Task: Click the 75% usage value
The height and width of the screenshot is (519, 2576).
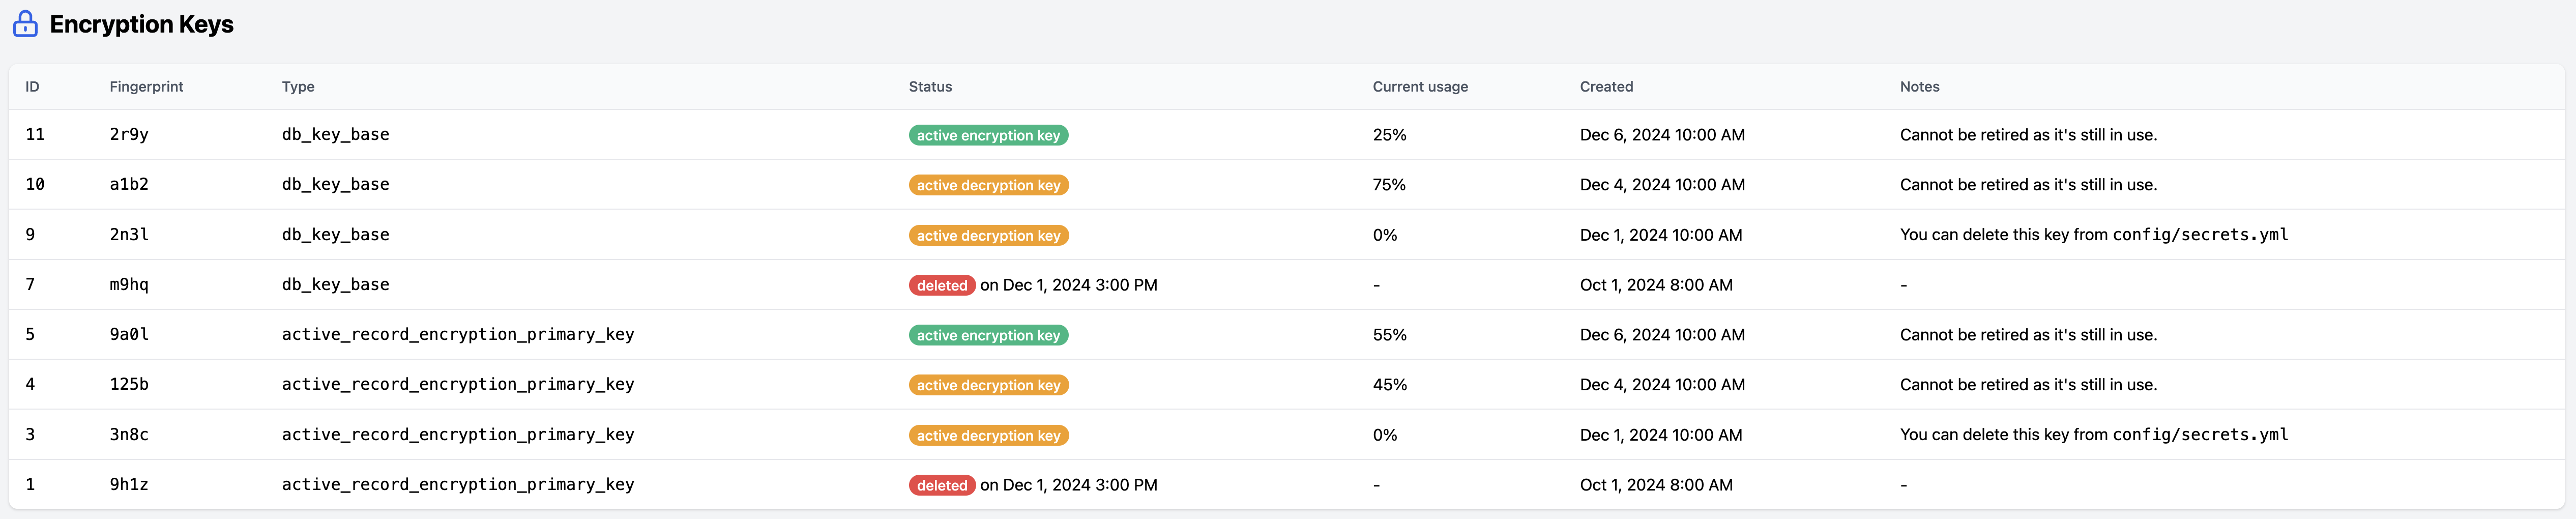Action: (x=1390, y=185)
